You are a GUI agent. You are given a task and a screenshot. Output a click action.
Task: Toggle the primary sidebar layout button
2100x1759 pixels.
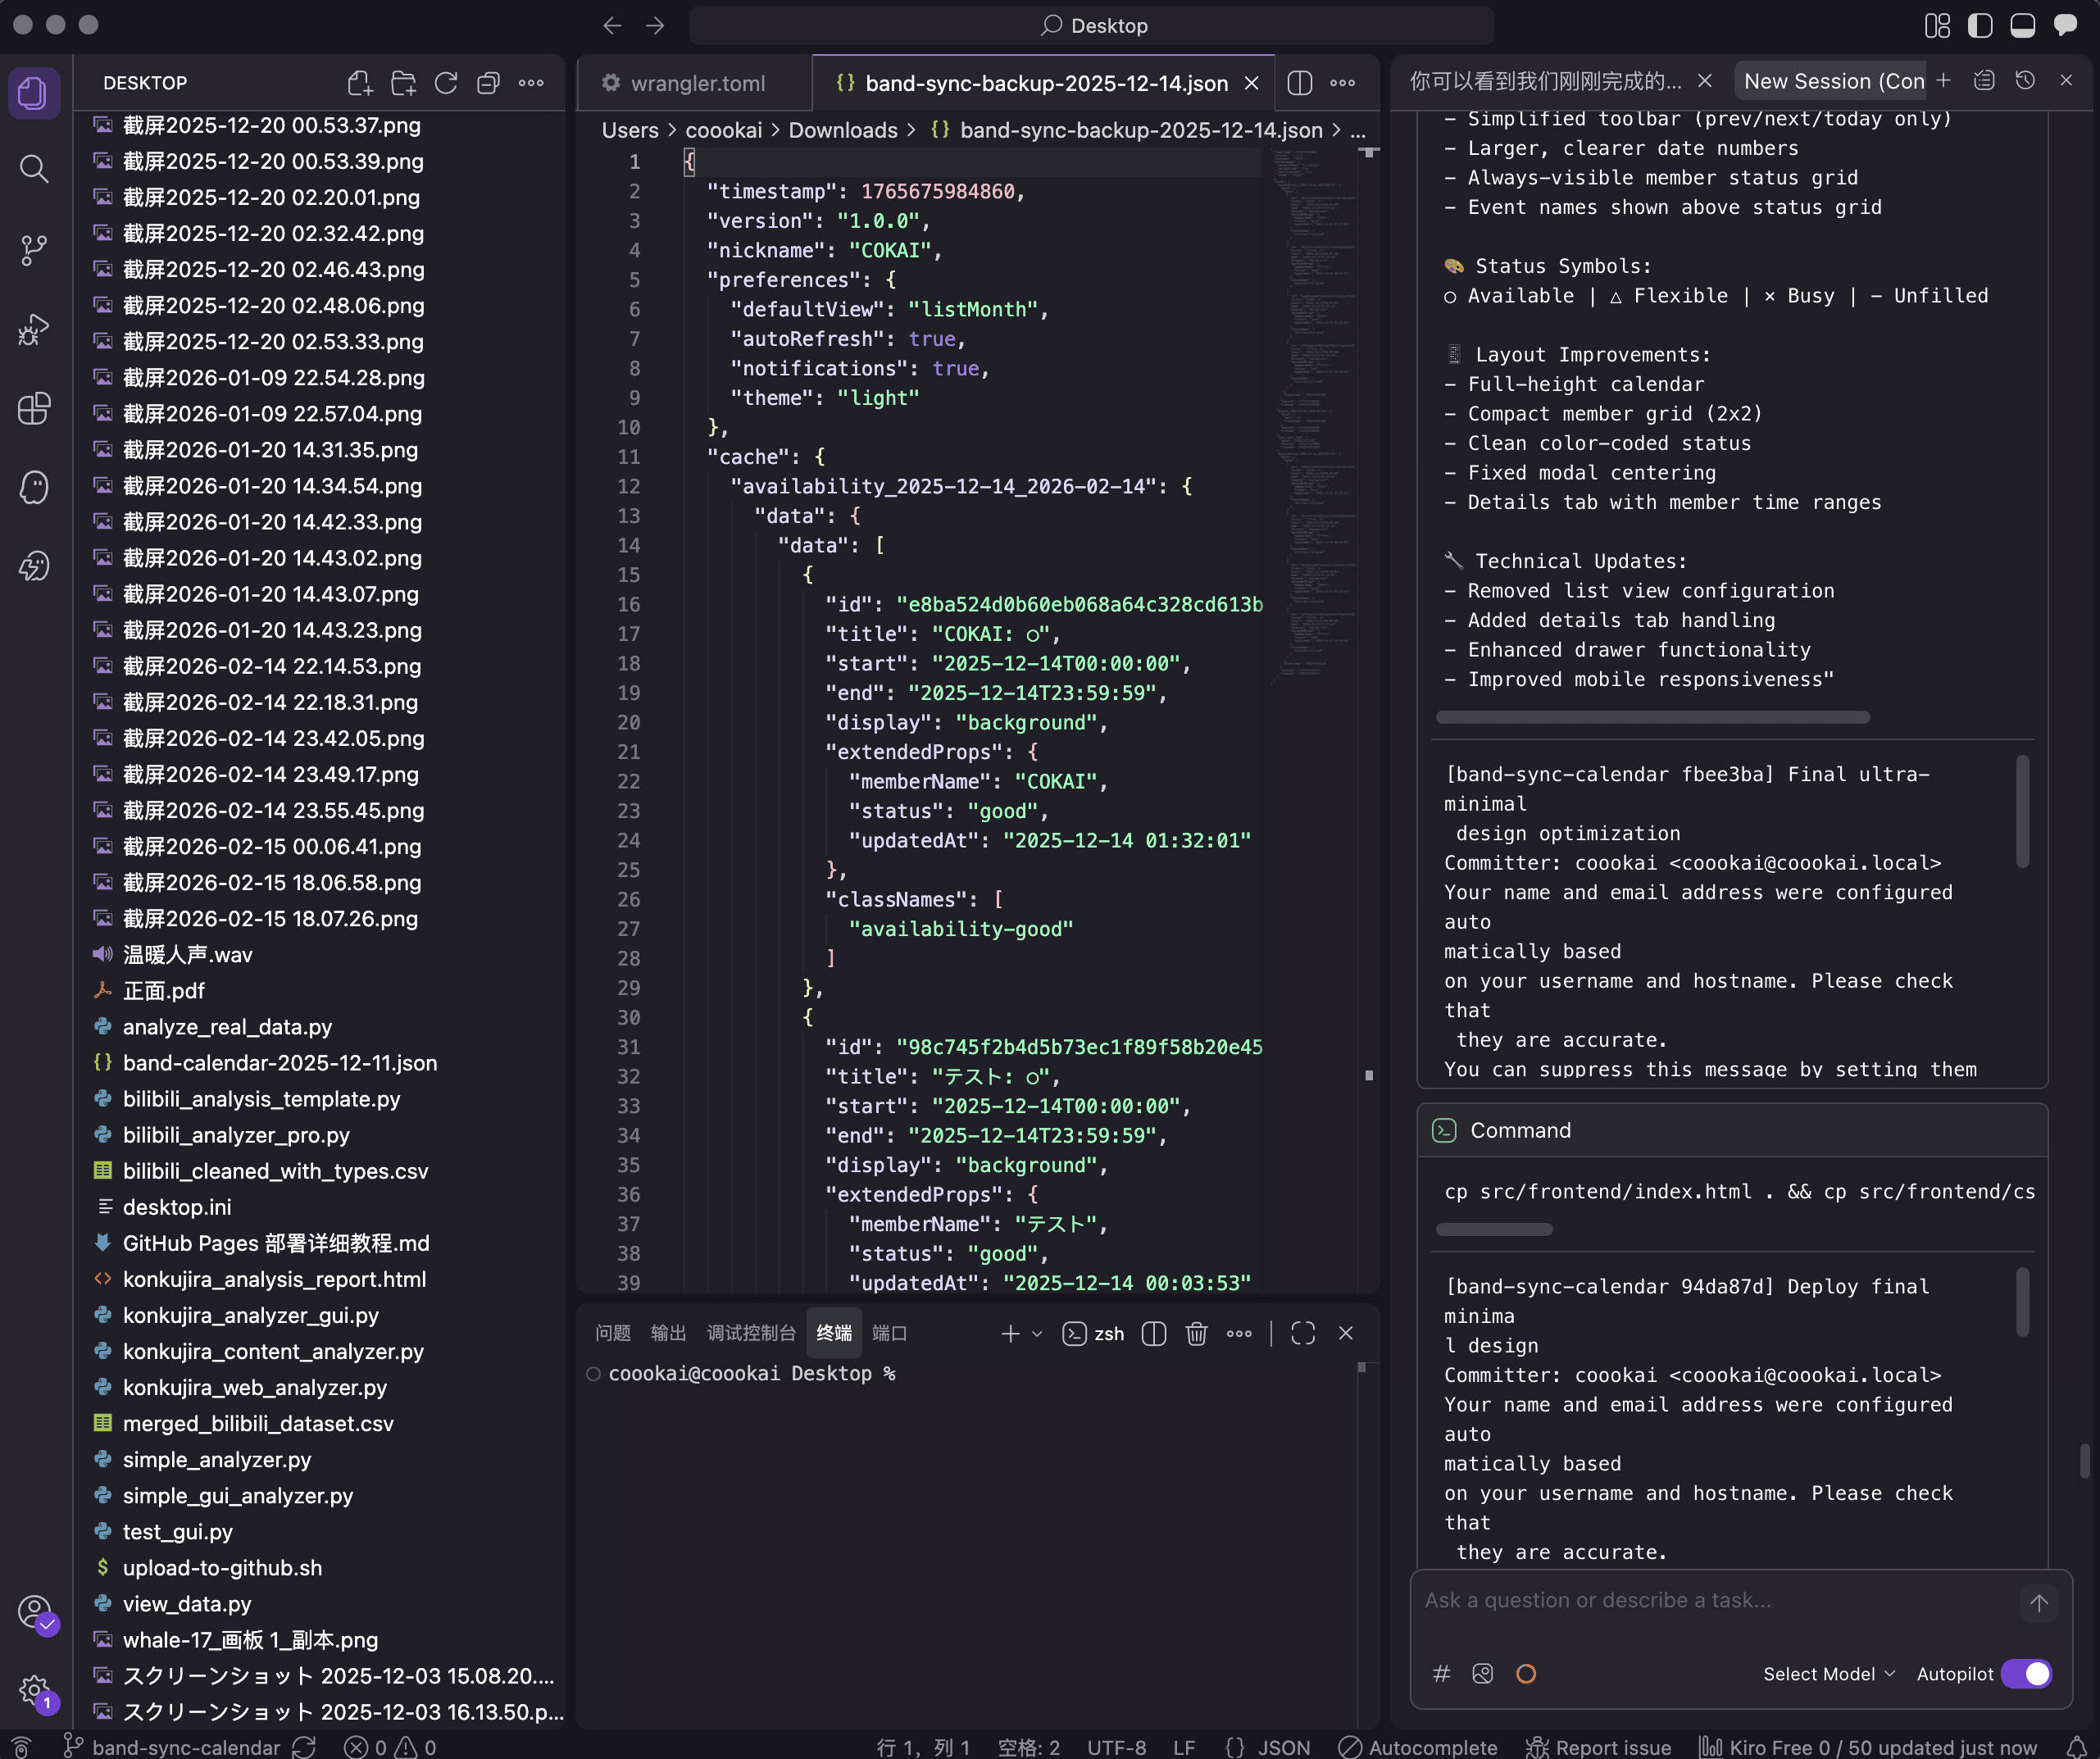pyautogui.click(x=1979, y=26)
